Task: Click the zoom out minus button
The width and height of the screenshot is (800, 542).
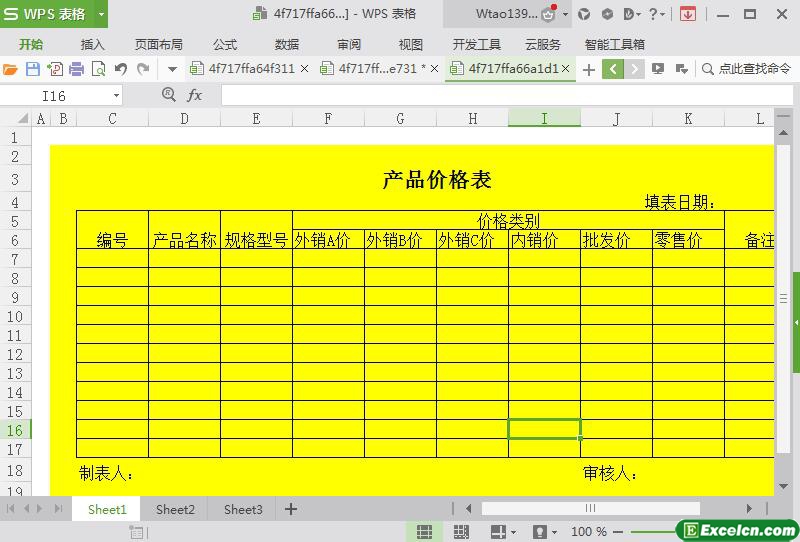Action: (x=618, y=532)
